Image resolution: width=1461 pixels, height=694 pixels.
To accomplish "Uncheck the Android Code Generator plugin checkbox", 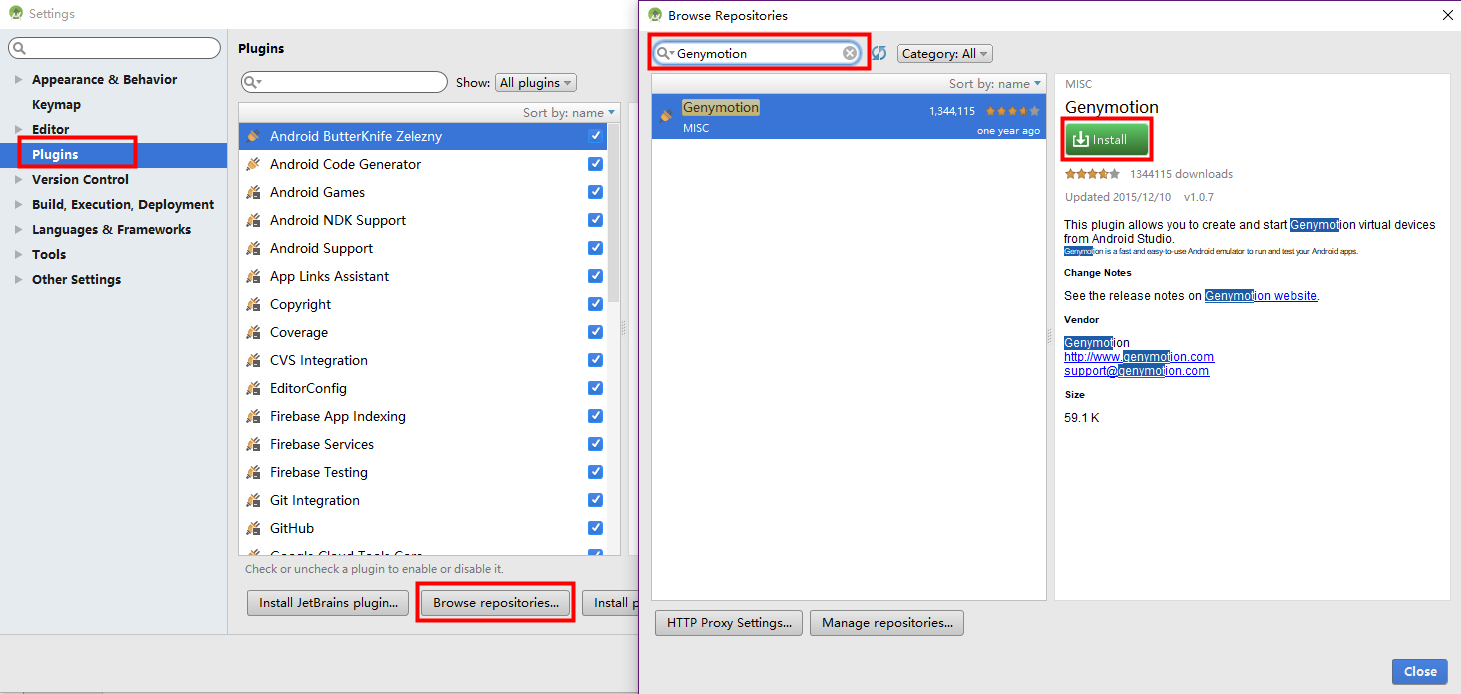I will click(x=595, y=164).
